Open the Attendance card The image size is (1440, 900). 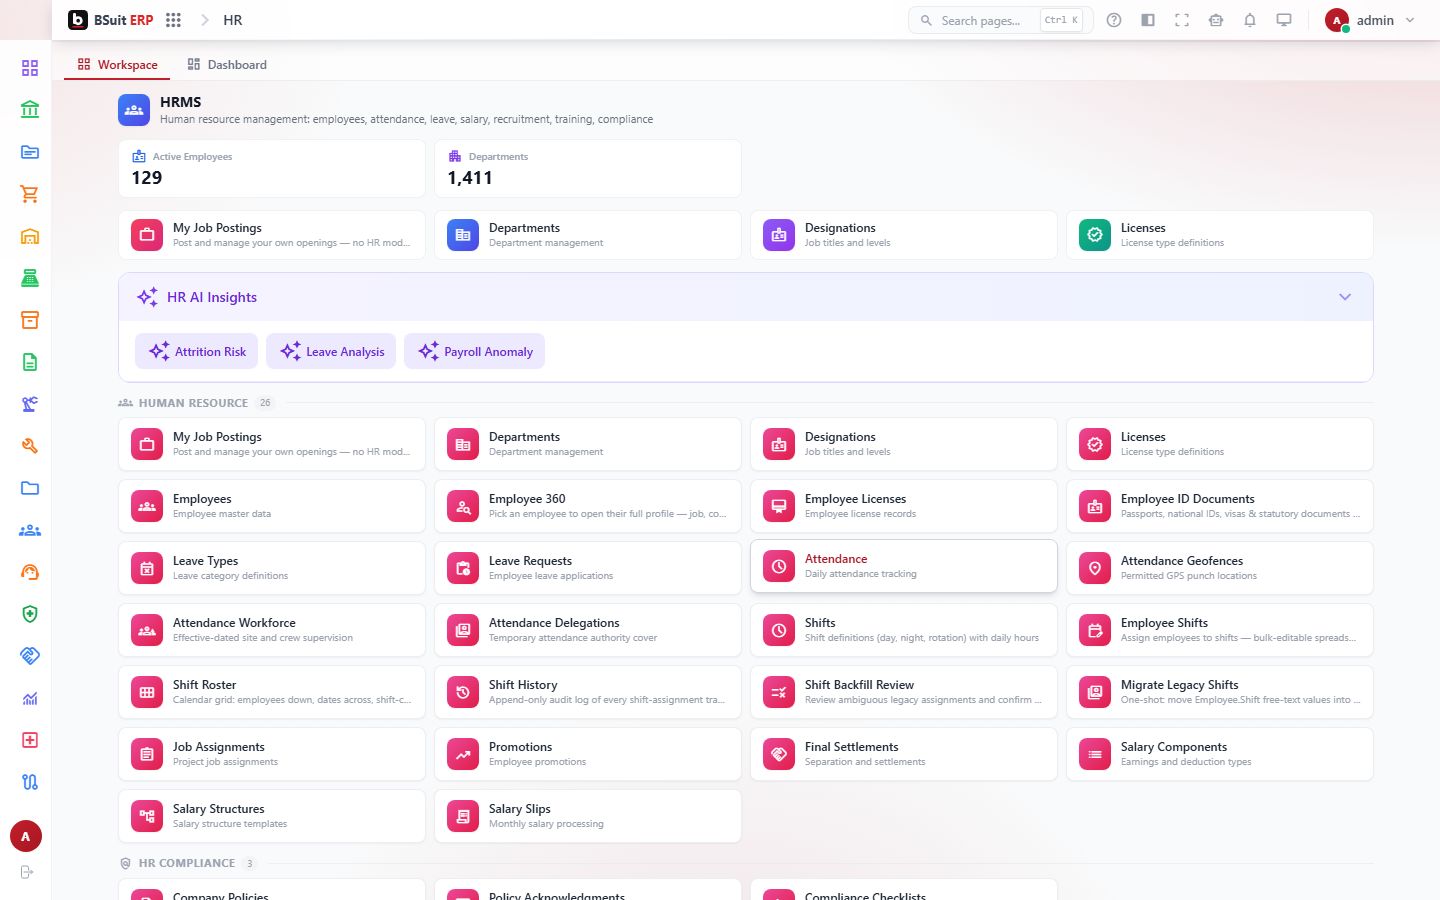pyautogui.click(x=904, y=566)
